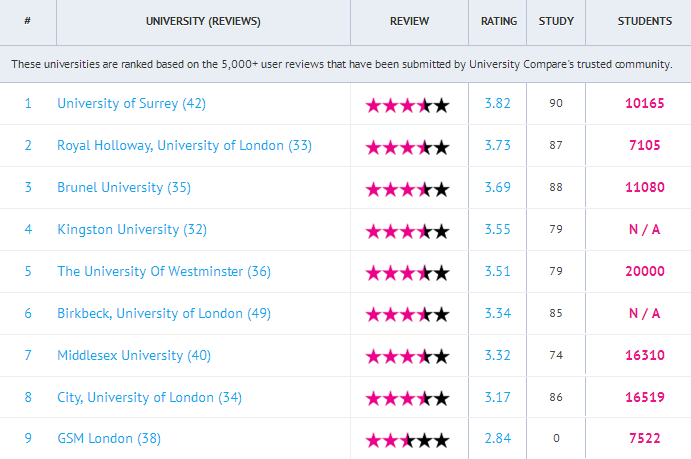The image size is (691, 459).
Task: Click the 3.32 rating value
Action: click(x=498, y=355)
